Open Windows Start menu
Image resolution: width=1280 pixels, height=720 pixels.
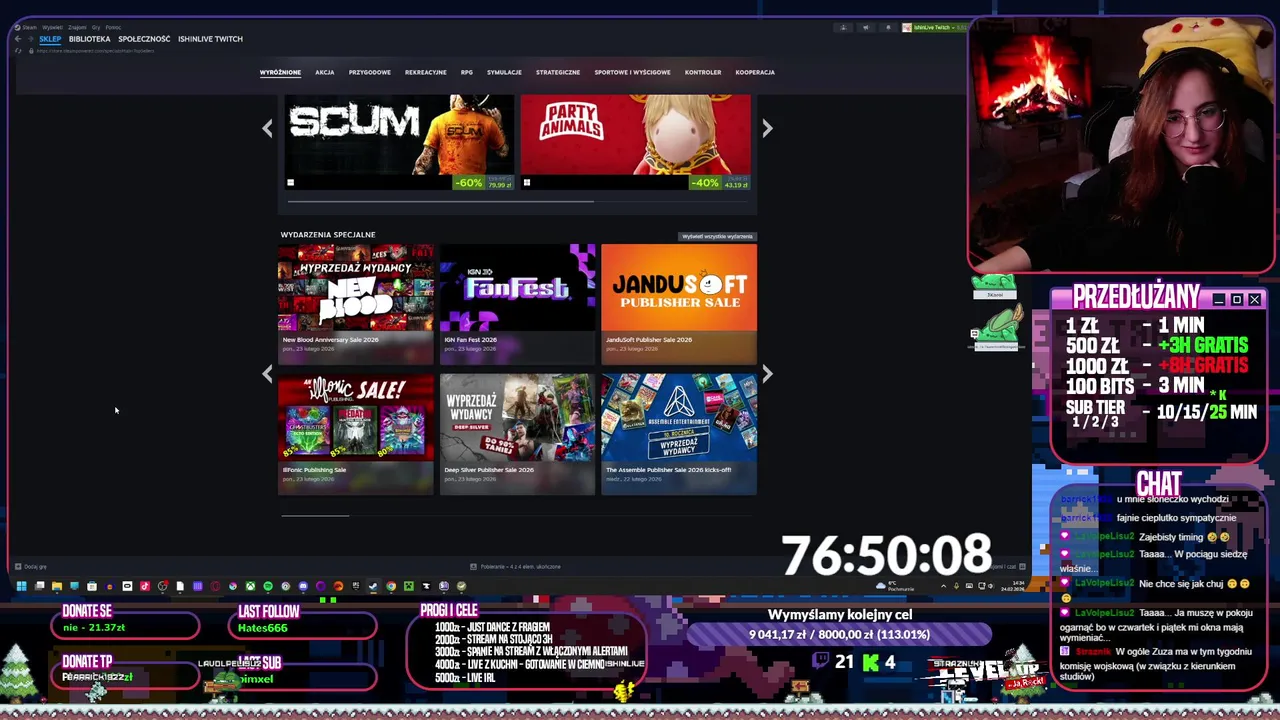[x=22, y=586]
